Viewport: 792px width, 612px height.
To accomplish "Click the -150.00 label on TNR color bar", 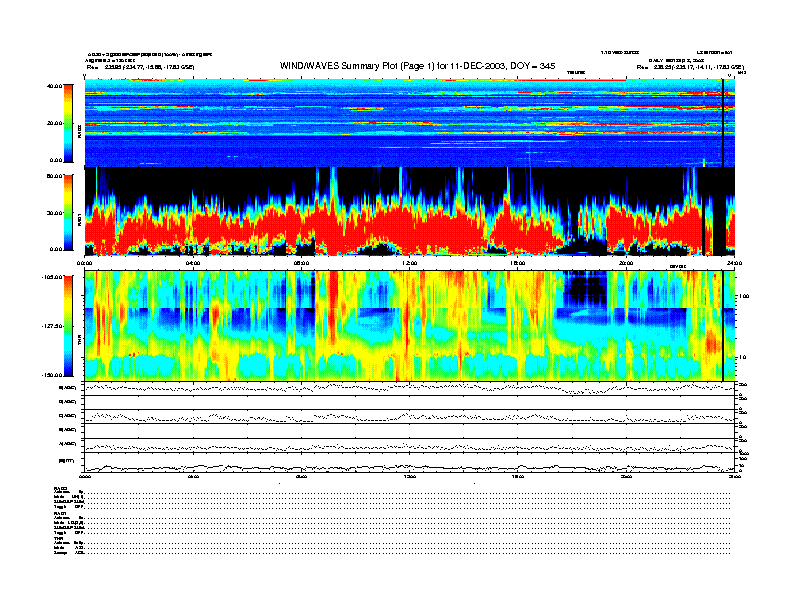I will (x=53, y=375).
